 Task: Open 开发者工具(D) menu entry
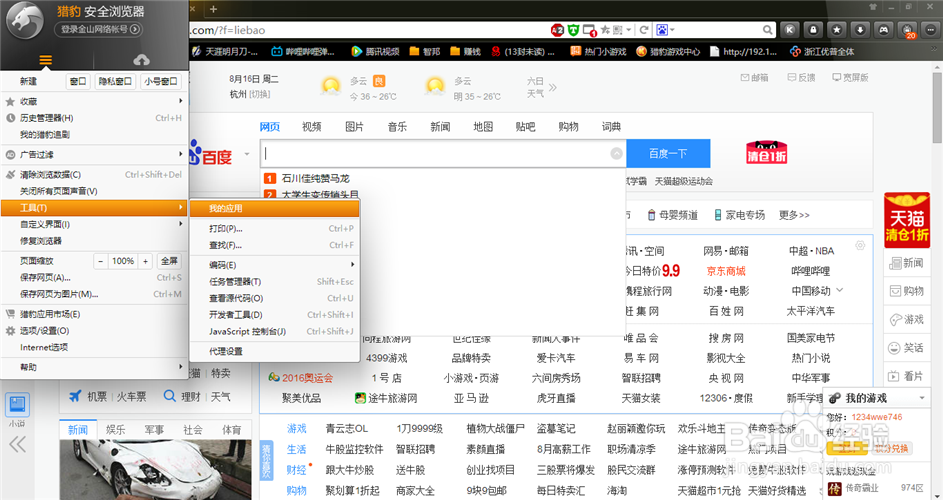[x=274, y=315]
